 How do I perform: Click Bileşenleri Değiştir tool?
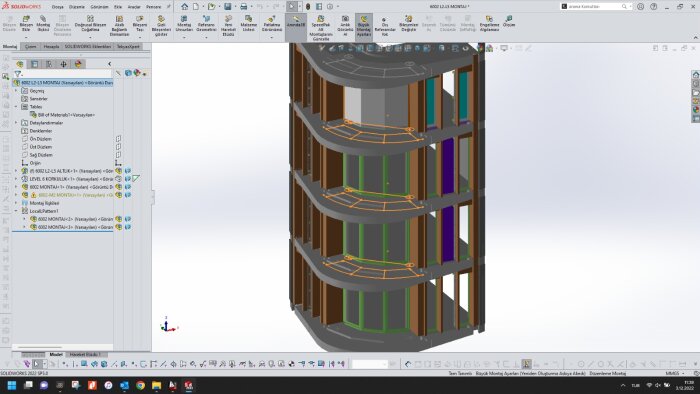tap(408, 24)
